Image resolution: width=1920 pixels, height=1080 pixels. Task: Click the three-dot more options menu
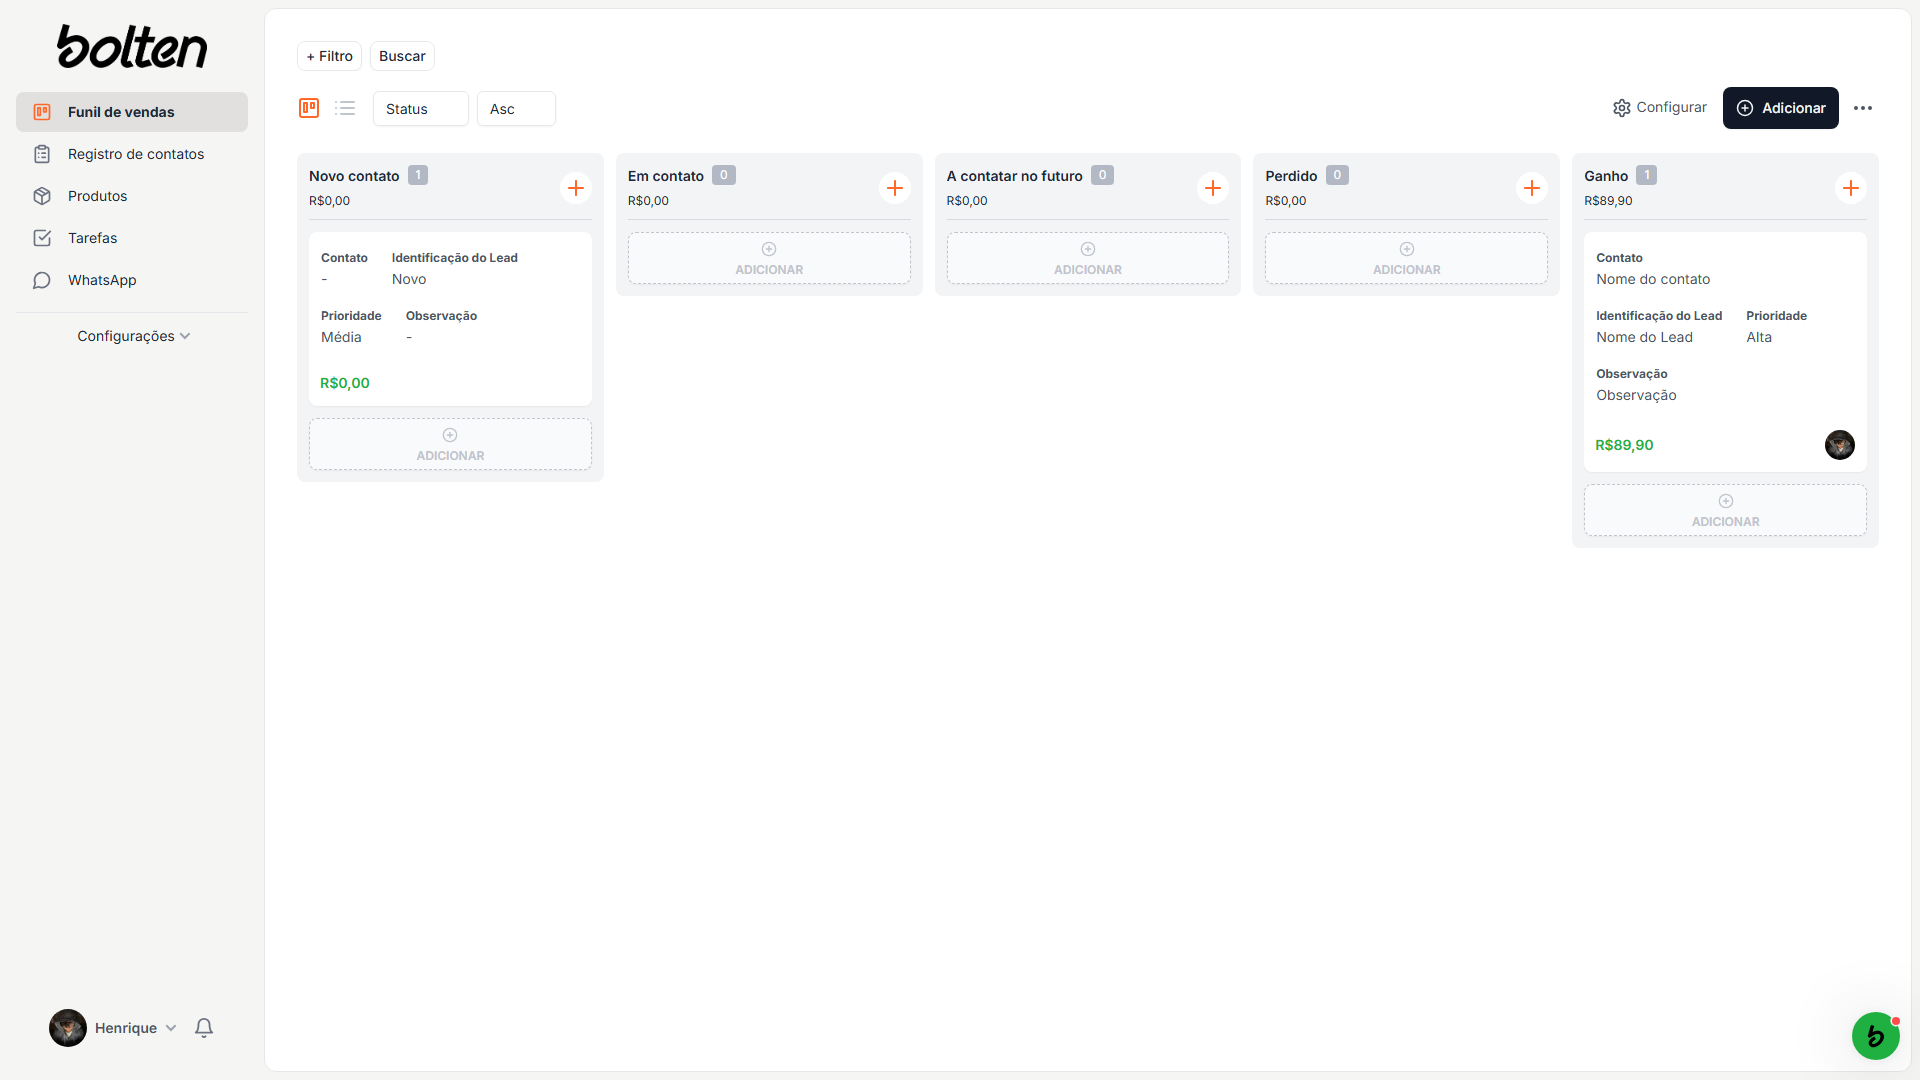pyautogui.click(x=1863, y=107)
